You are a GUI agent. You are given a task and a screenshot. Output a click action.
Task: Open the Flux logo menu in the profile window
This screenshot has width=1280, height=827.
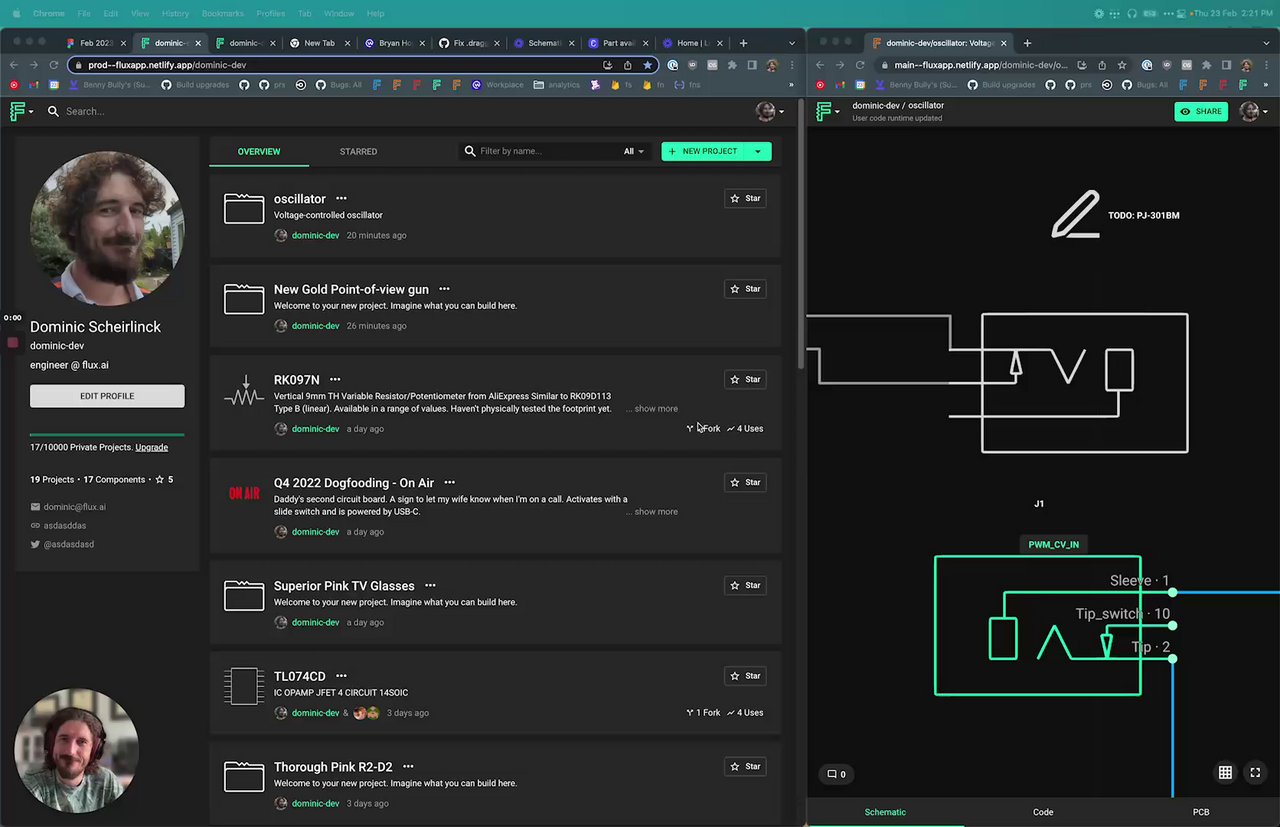tap(21, 111)
